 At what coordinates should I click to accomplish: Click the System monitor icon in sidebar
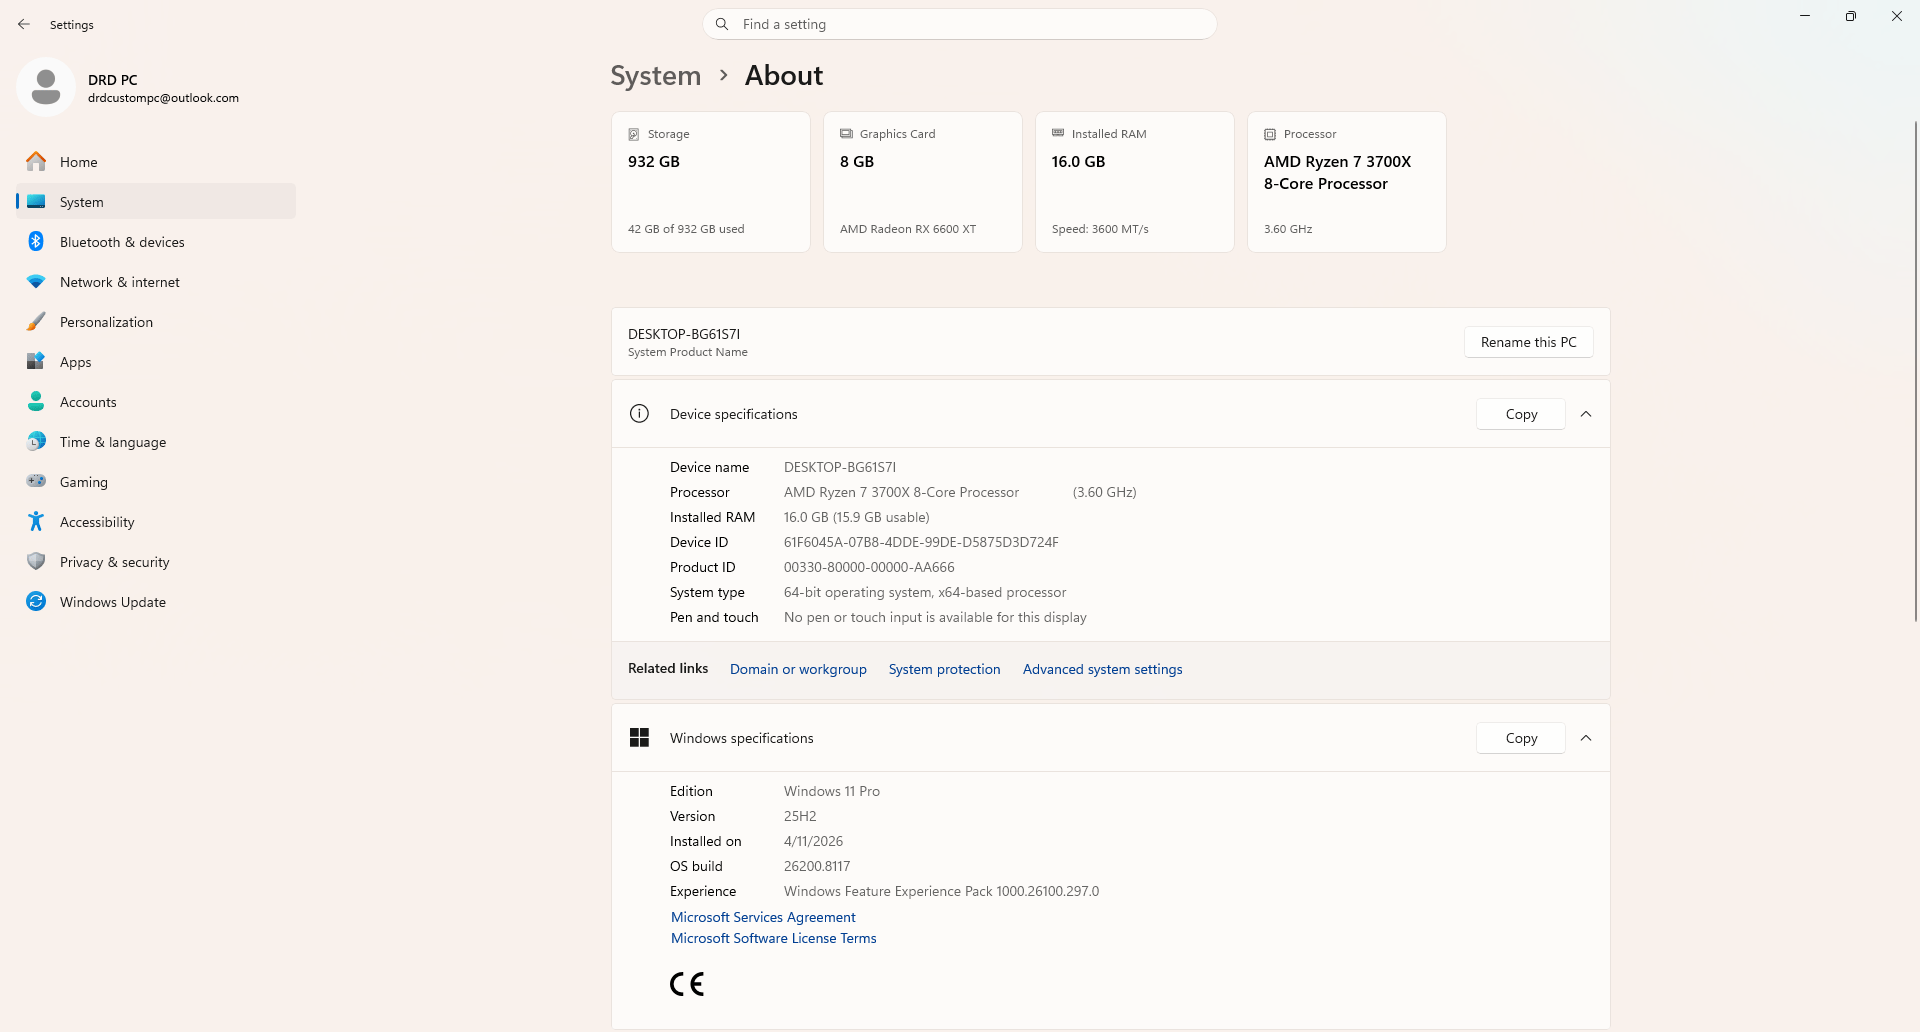point(36,201)
